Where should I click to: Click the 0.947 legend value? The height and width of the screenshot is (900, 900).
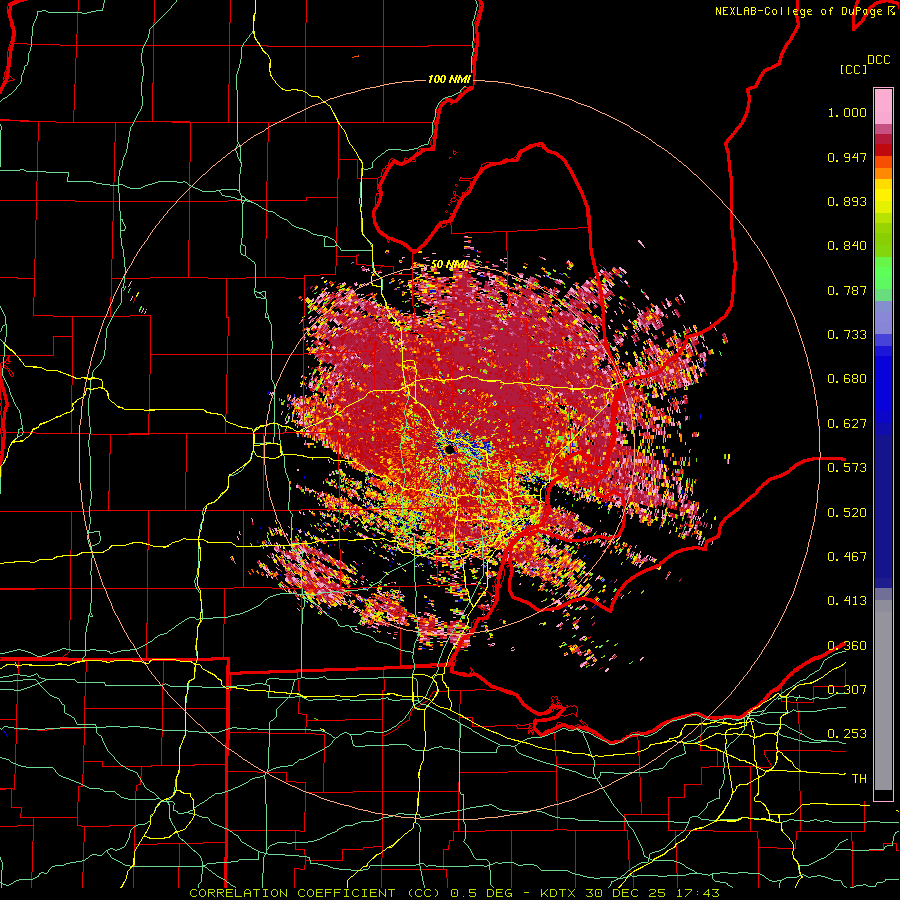pos(847,157)
